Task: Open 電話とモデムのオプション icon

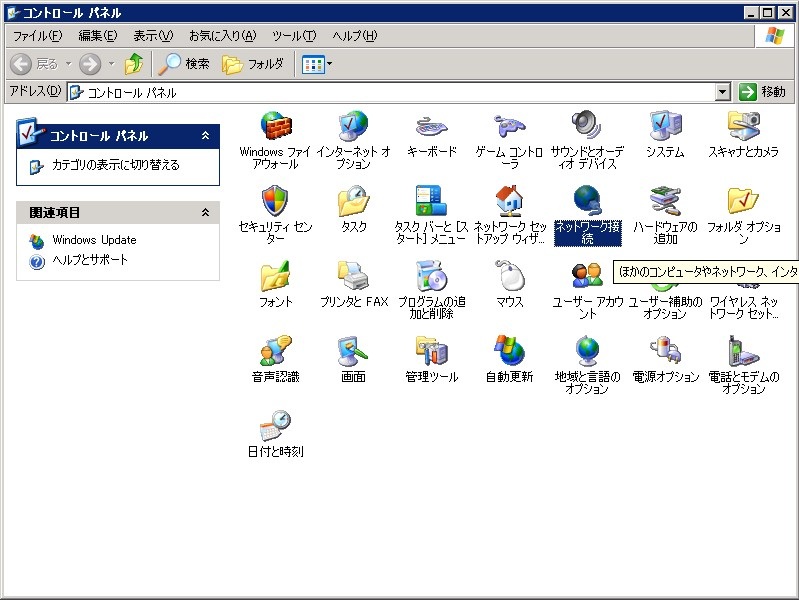Action: 743,351
